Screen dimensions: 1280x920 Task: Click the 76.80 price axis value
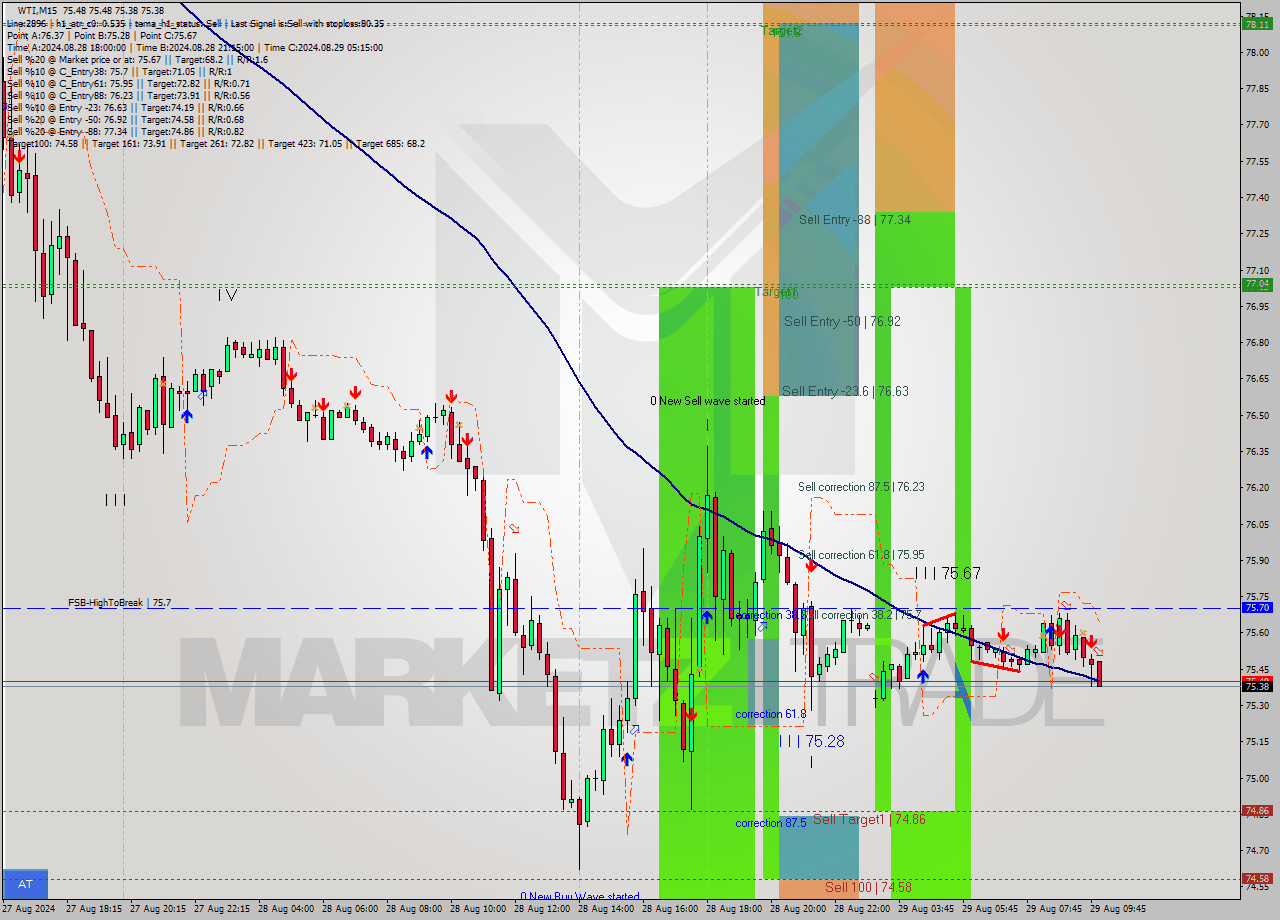click(x=1256, y=343)
